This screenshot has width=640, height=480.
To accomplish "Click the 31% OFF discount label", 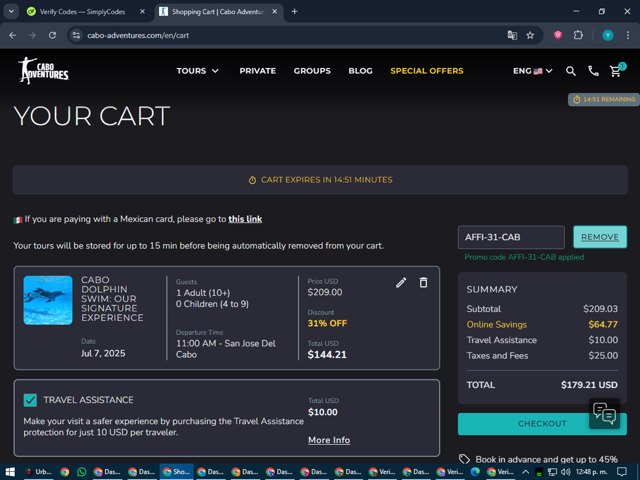I will (327, 323).
